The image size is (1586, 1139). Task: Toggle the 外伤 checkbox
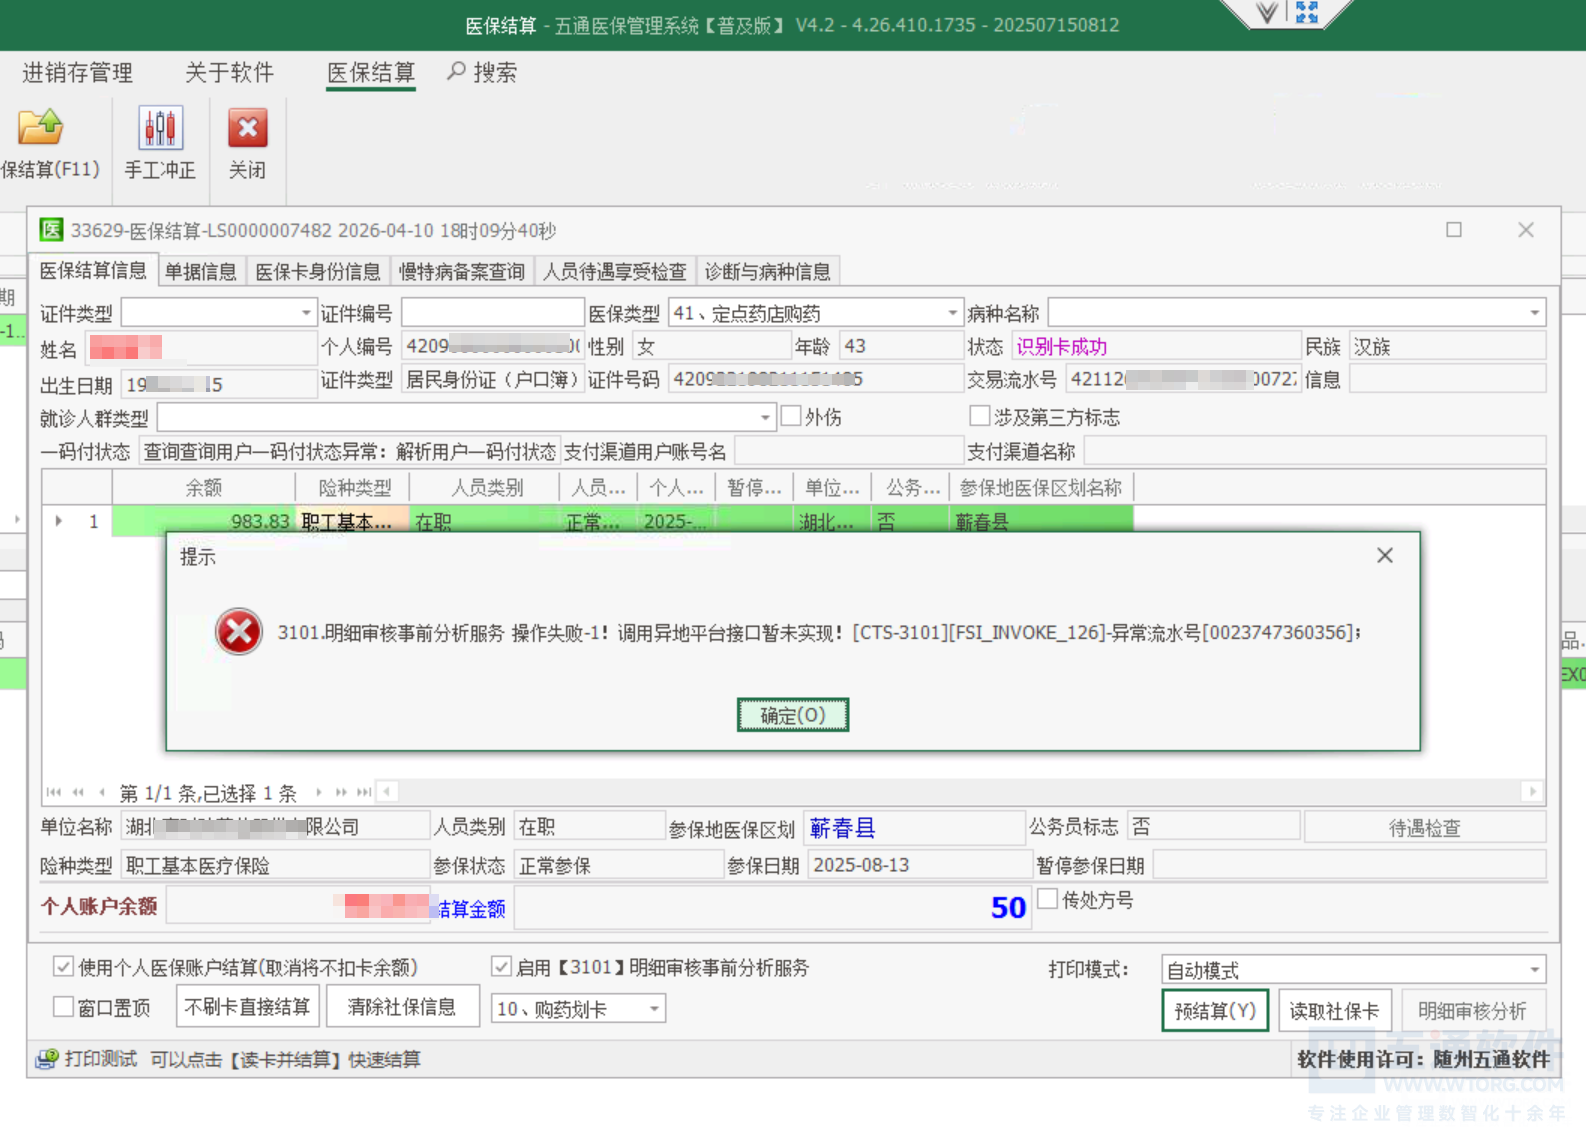click(791, 416)
